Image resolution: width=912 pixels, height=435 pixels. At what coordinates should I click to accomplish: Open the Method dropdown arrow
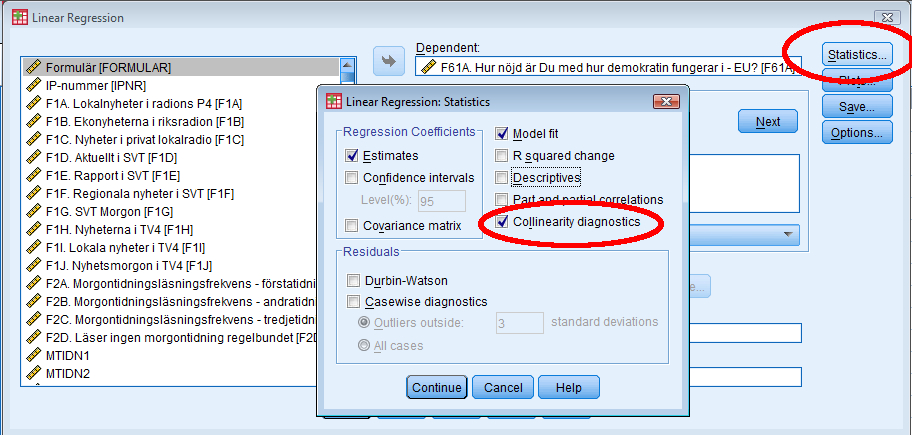[x=790, y=235]
